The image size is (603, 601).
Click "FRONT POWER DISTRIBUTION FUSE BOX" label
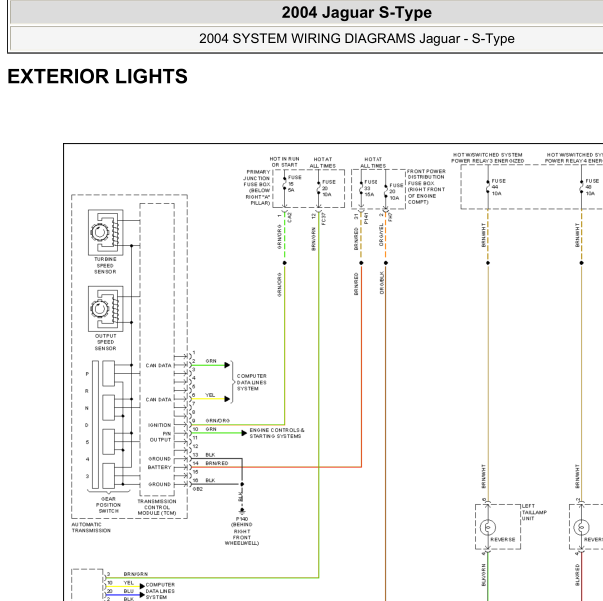click(x=426, y=186)
